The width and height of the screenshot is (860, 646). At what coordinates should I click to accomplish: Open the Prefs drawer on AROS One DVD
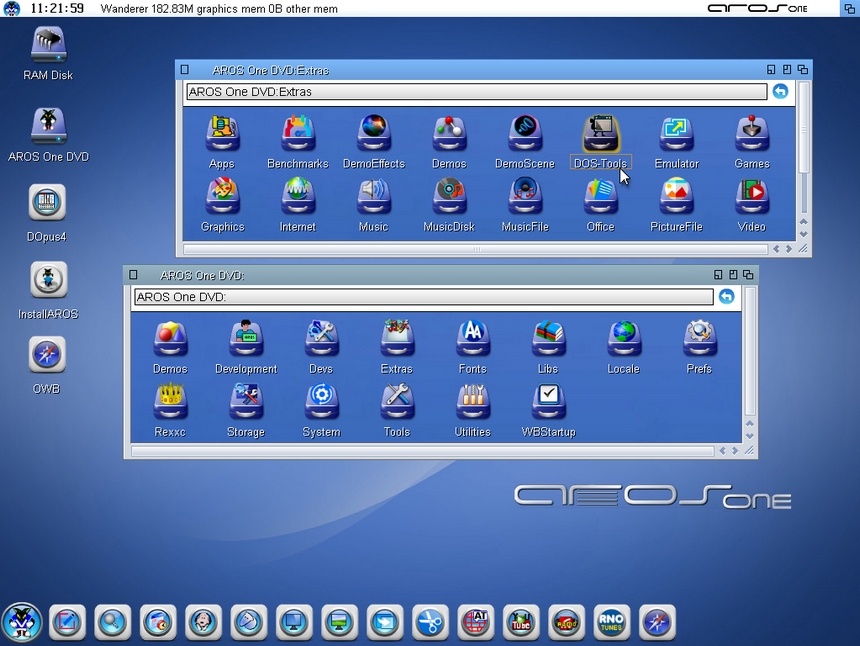(x=699, y=340)
